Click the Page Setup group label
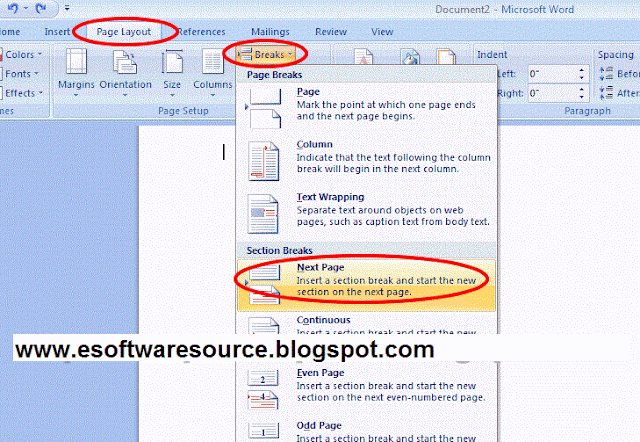 (183, 111)
